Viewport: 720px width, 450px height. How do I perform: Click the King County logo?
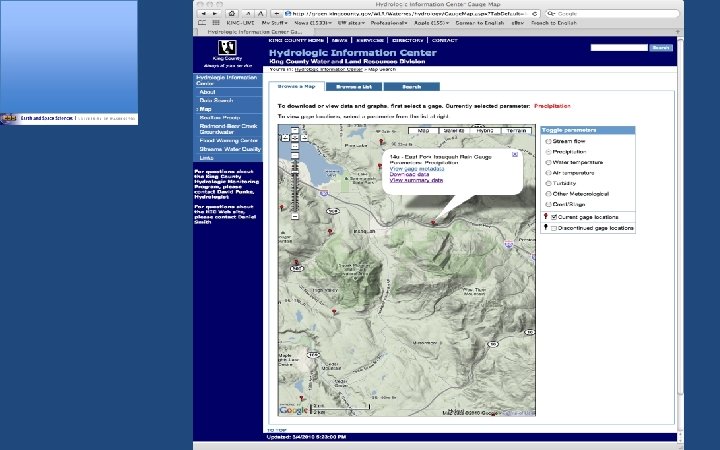(x=227, y=47)
